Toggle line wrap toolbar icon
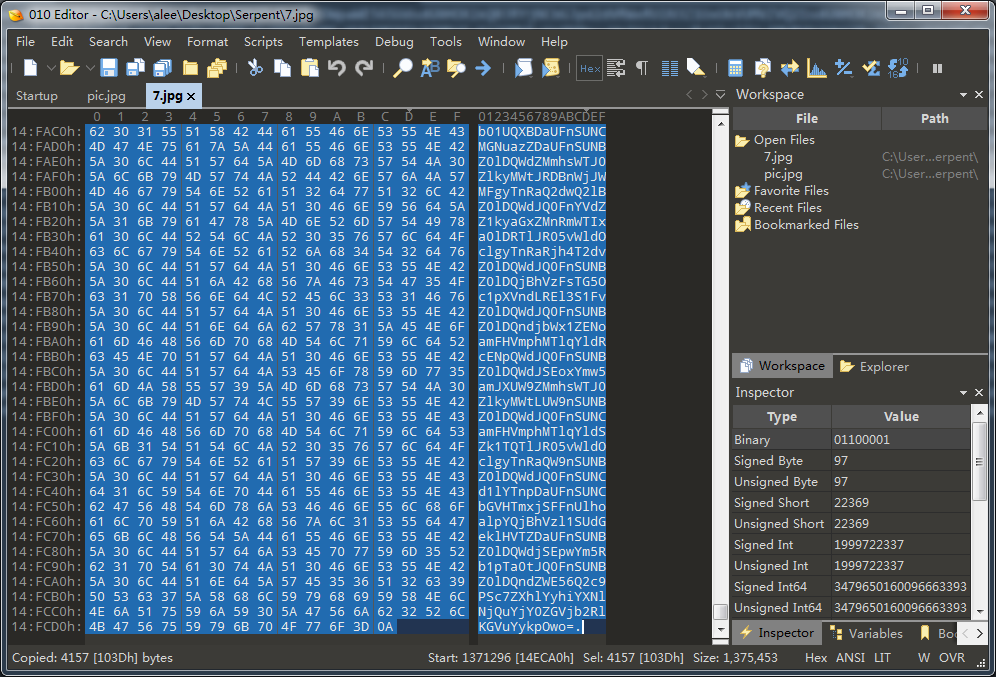The image size is (996, 677). 616,68
